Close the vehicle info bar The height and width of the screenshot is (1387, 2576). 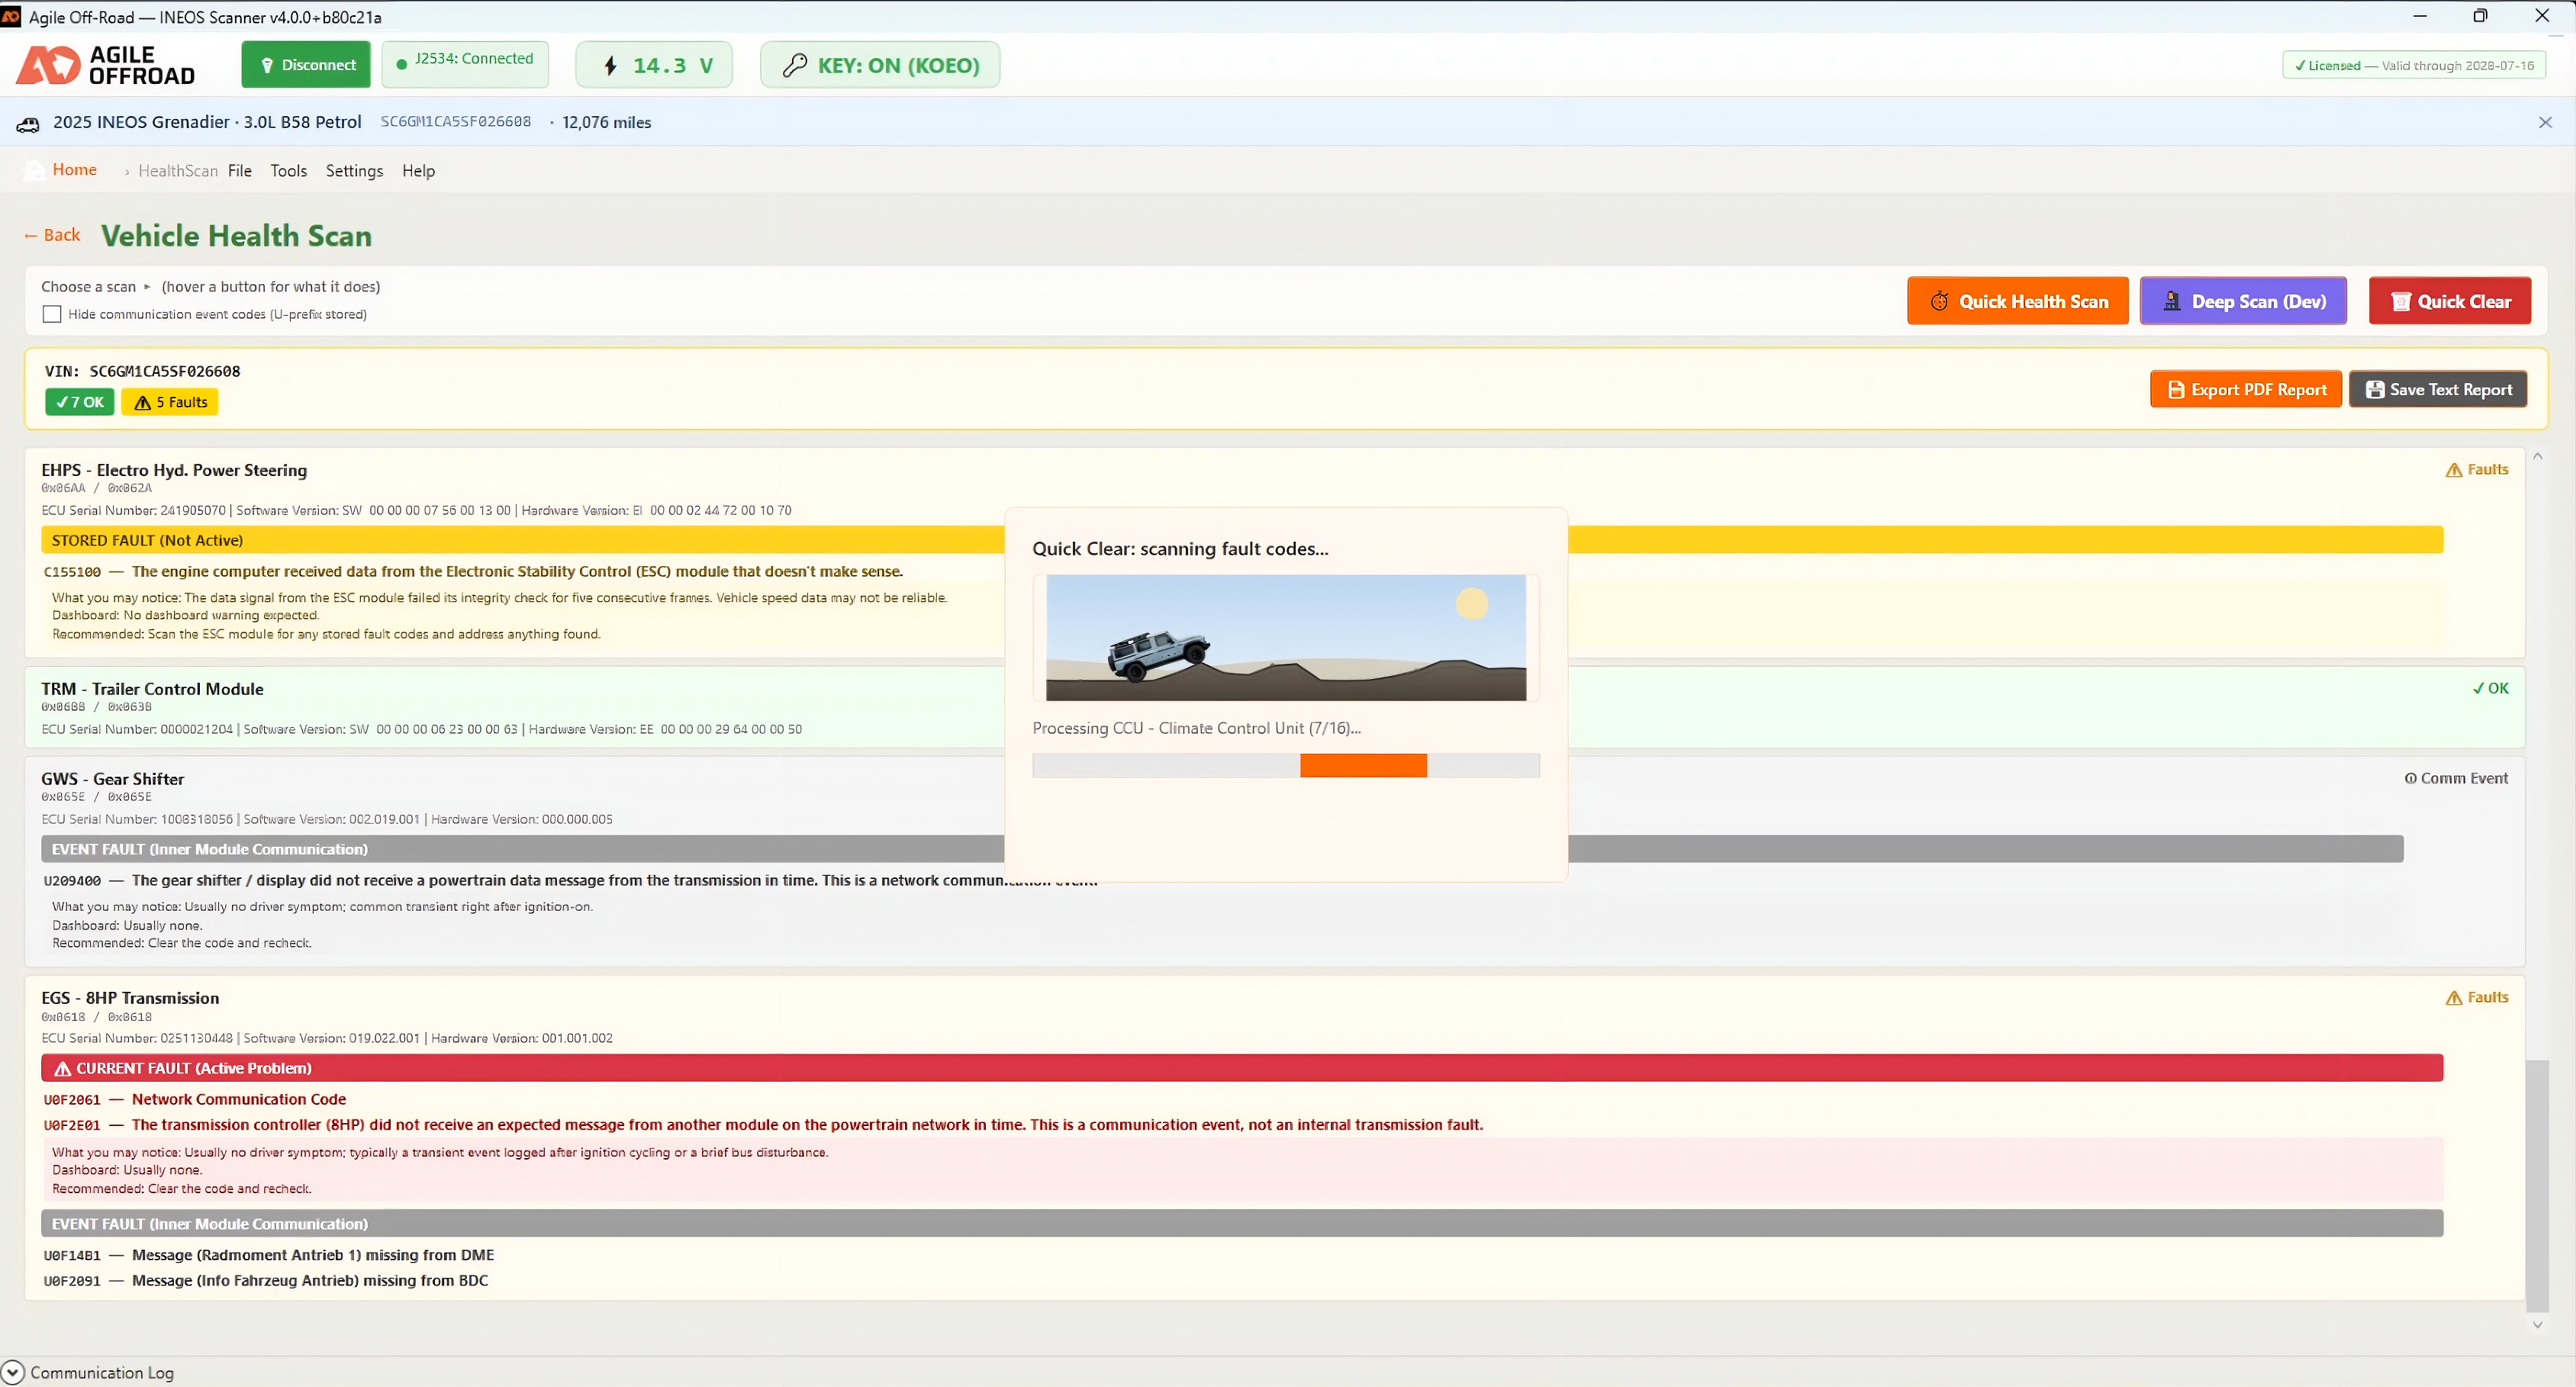click(2545, 123)
